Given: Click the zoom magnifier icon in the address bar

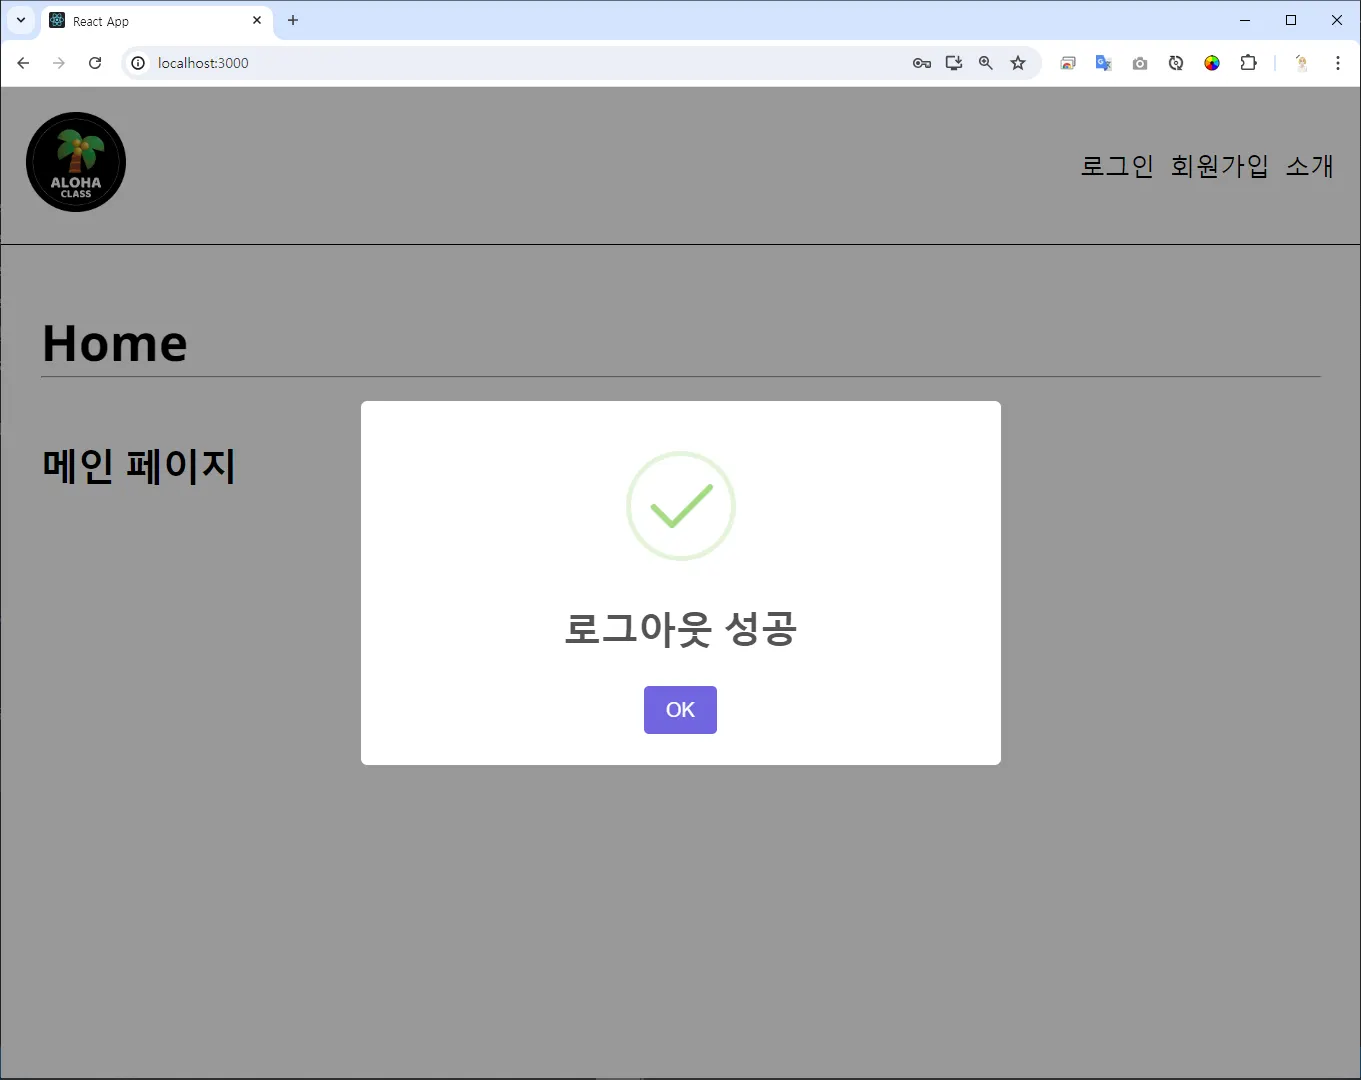Looking at the screenshot, I should tap(986, 63).
